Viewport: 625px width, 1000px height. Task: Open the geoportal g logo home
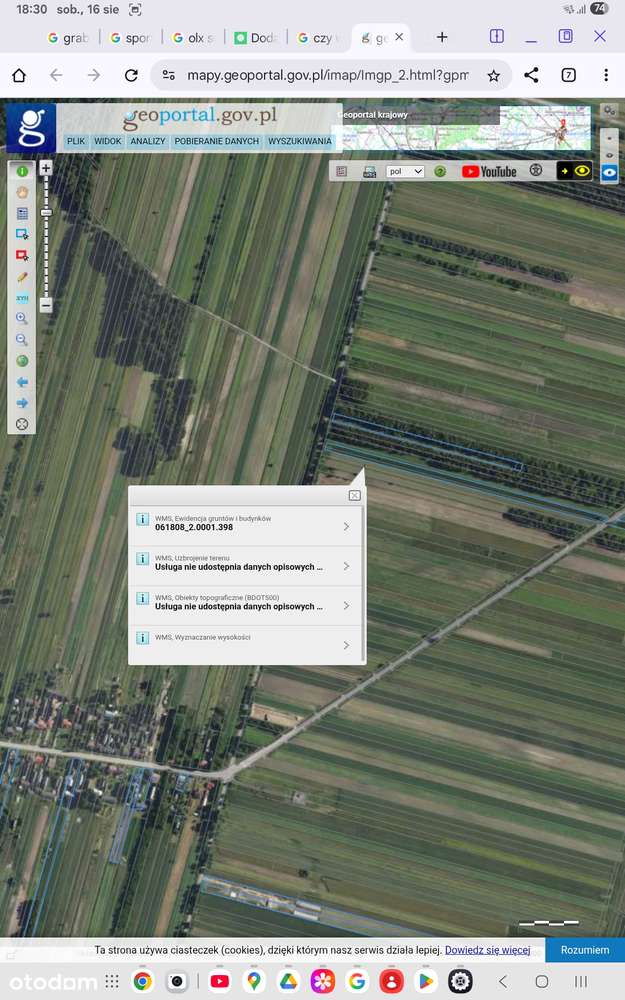point(31,128)
